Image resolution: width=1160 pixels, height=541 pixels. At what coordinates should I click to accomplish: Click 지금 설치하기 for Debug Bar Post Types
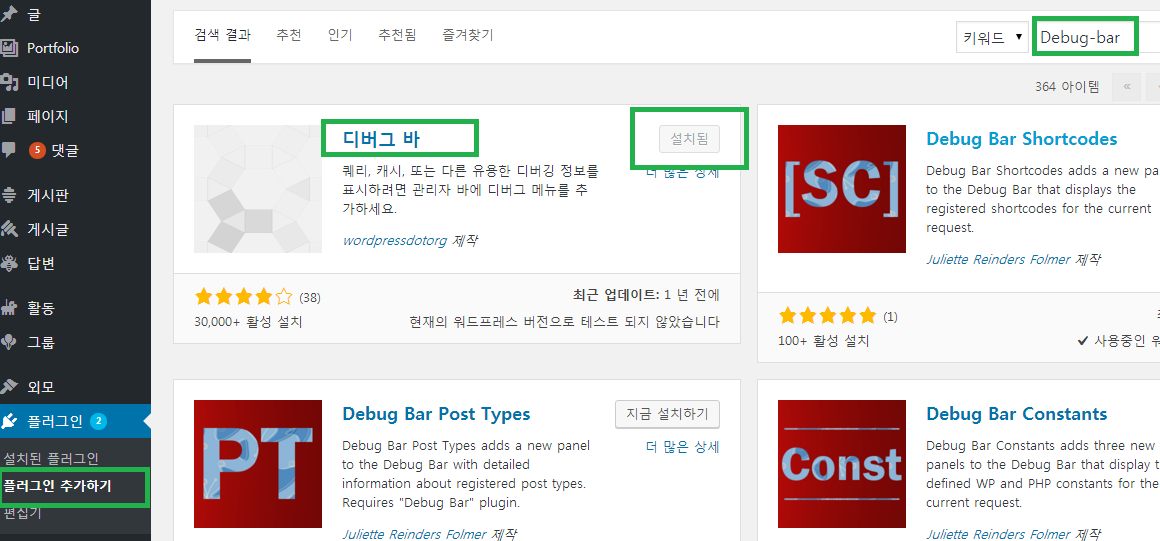pos(667,414)
